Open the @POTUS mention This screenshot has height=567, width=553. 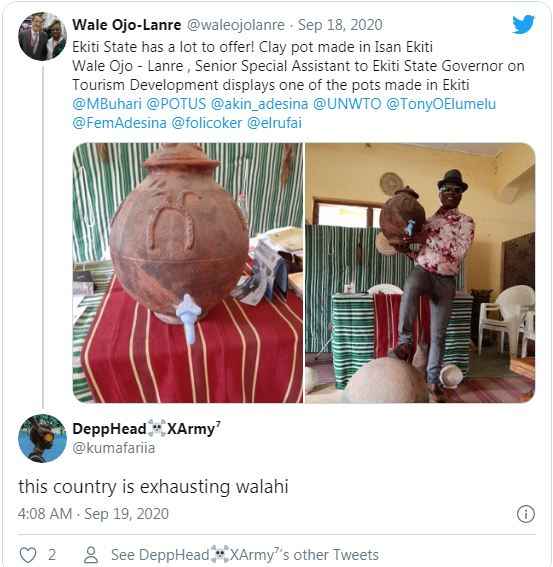176,104
